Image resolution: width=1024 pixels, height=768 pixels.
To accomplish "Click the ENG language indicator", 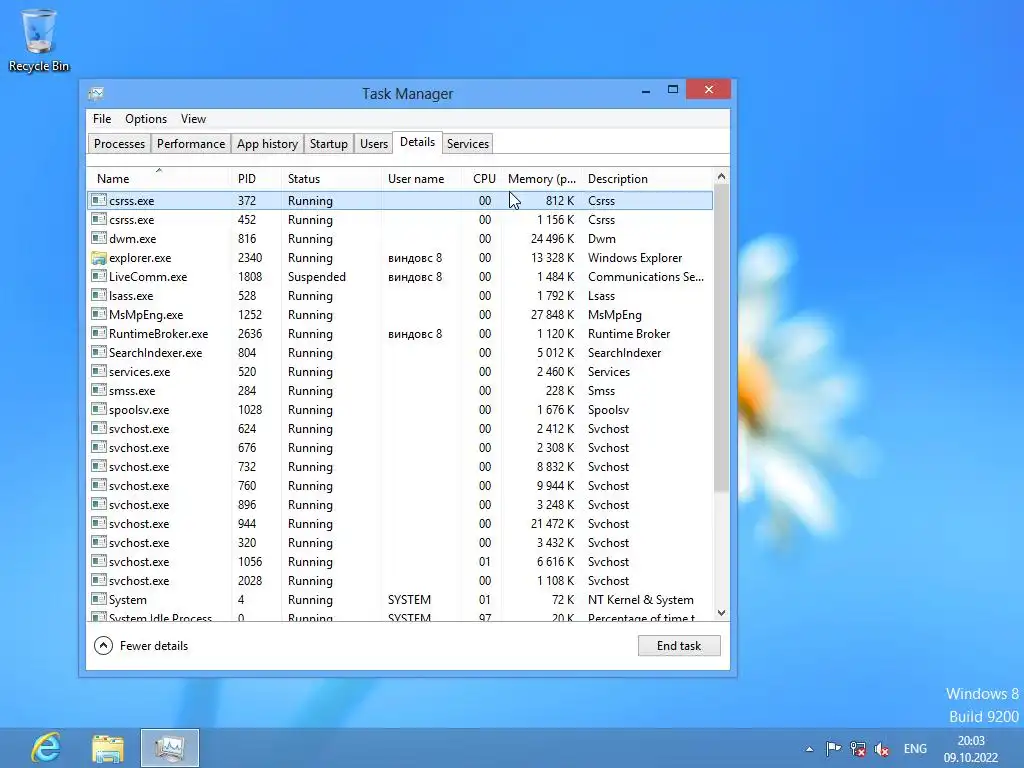I will click(915, 749).
